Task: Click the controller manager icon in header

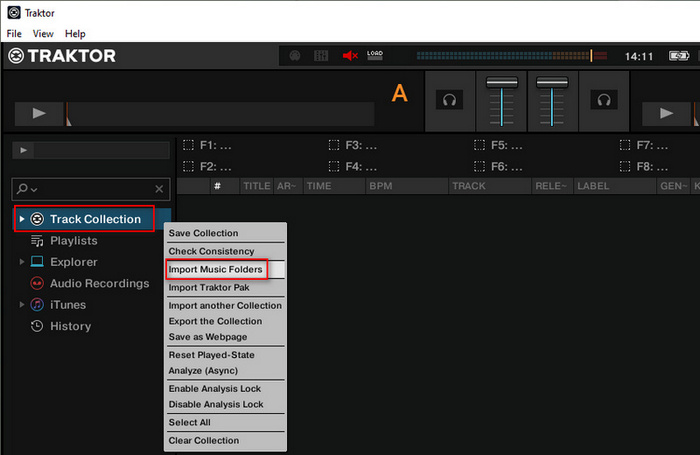Action: click(295, 56)
